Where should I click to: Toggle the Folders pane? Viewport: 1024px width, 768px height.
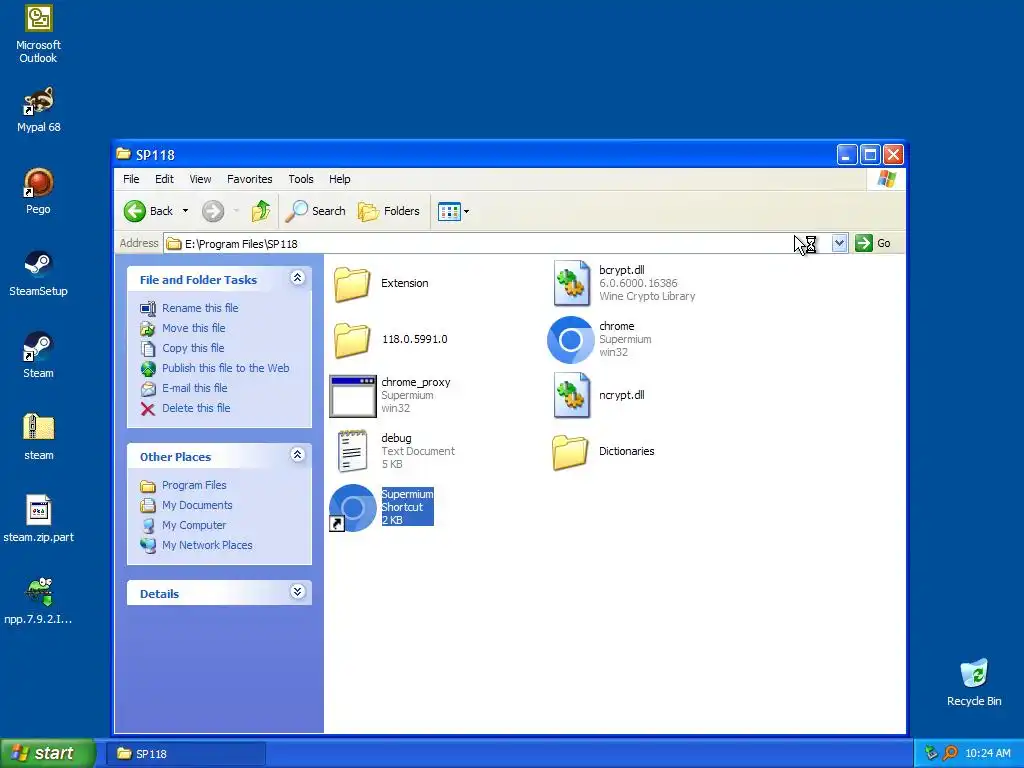[x=389, y=211]
